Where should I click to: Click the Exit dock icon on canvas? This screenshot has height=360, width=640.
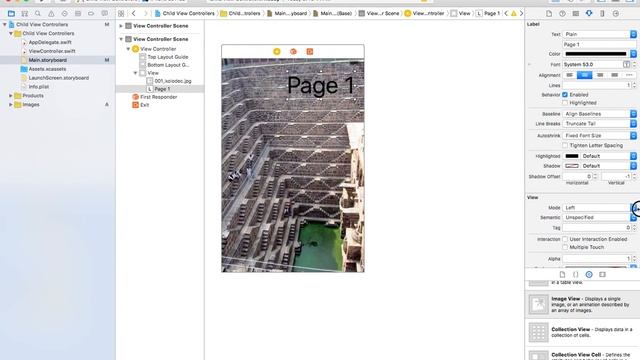point(310,51)
